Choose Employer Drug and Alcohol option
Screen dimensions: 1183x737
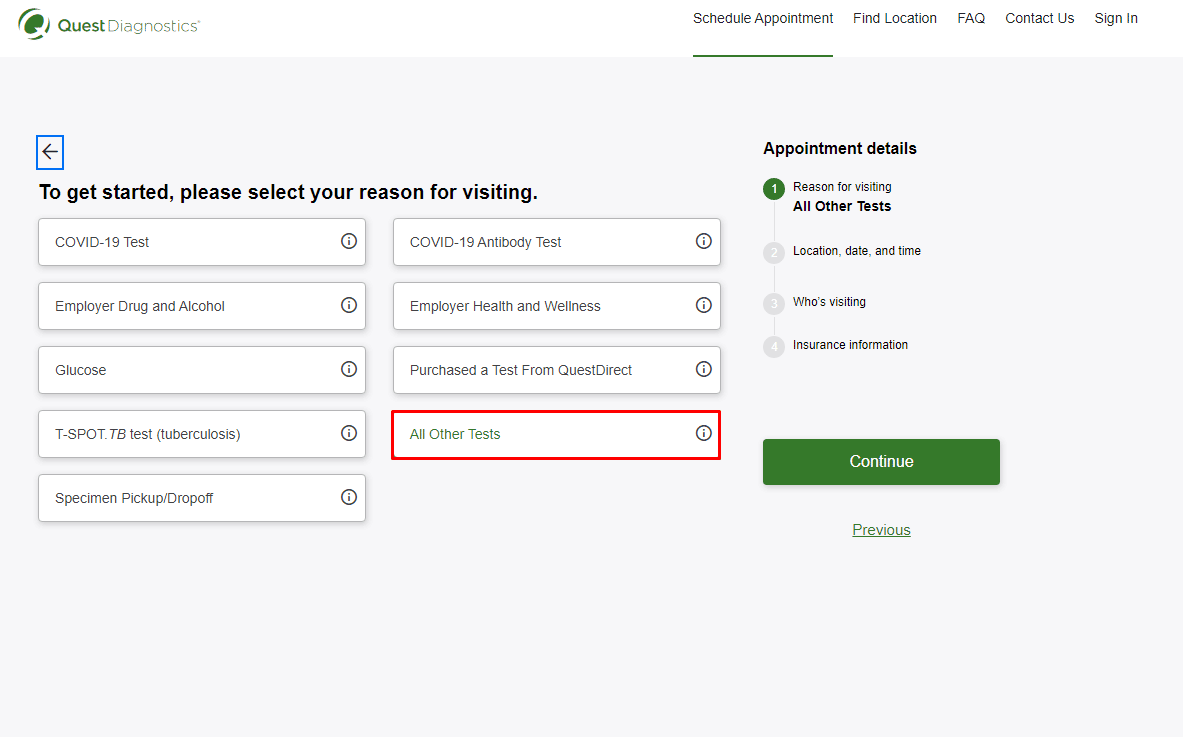click(202, 306)
